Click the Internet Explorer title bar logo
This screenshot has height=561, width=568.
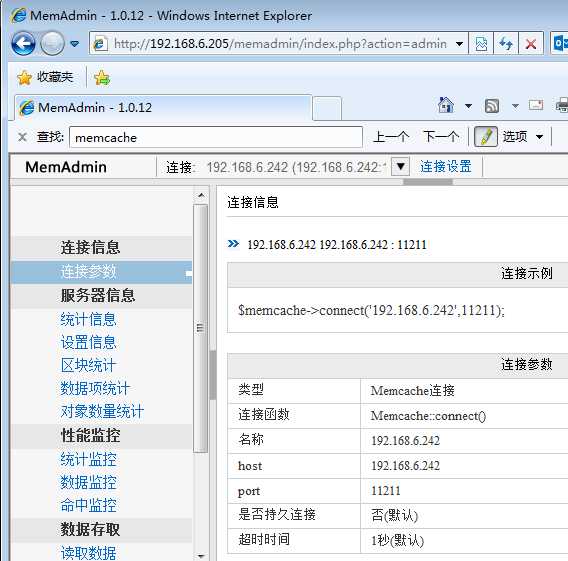[18, 16]
